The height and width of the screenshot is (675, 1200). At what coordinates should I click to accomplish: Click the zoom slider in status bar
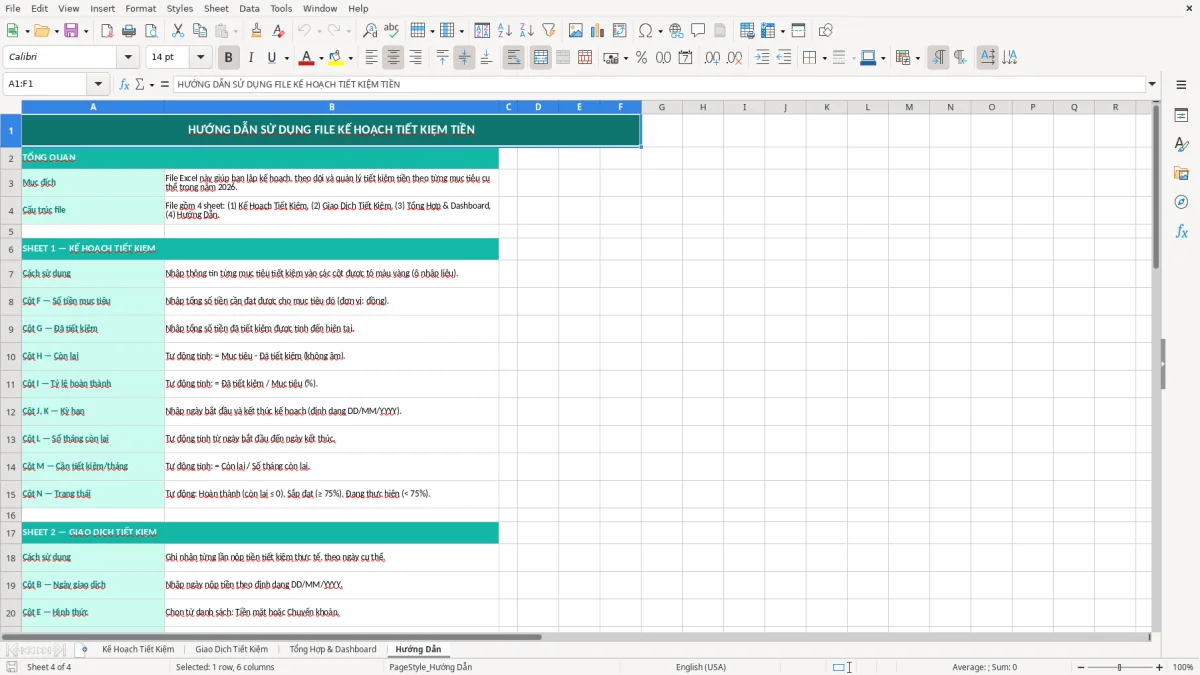click(x=1119, y=667)
